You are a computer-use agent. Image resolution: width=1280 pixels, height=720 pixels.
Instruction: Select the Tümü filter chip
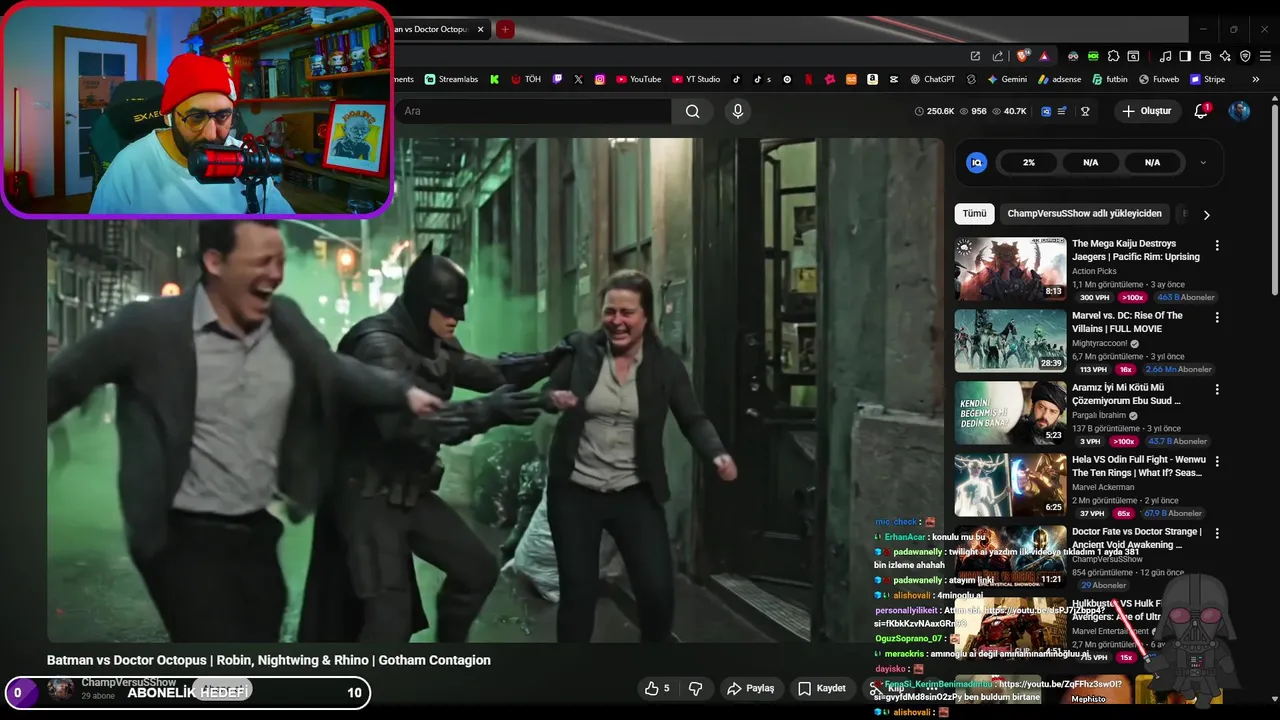[974, 213]
